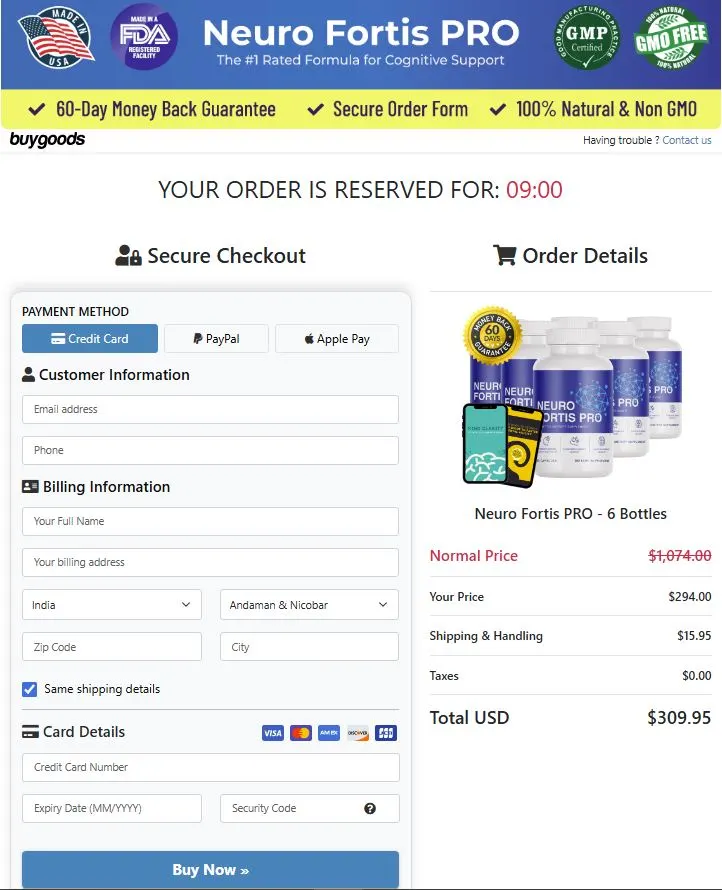The height and width of the screenshot is (890, 722).
Task: Uncheck Same shipping details
Action: [x=29, y=689]
